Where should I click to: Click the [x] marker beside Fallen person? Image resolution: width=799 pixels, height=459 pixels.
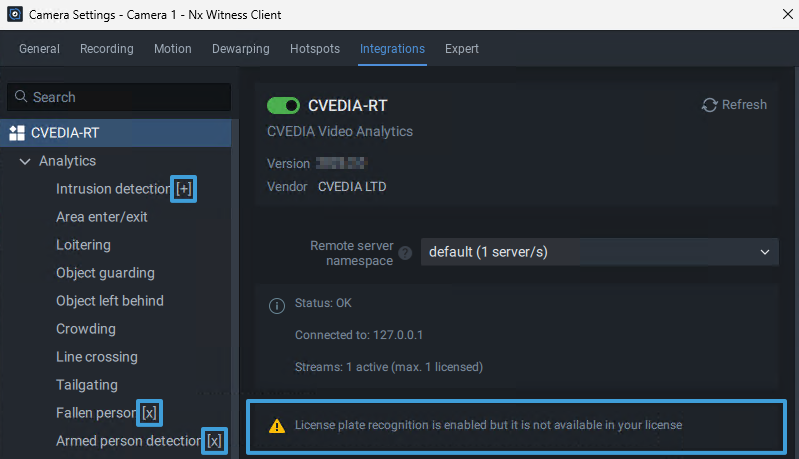click(x=149, y=412)
